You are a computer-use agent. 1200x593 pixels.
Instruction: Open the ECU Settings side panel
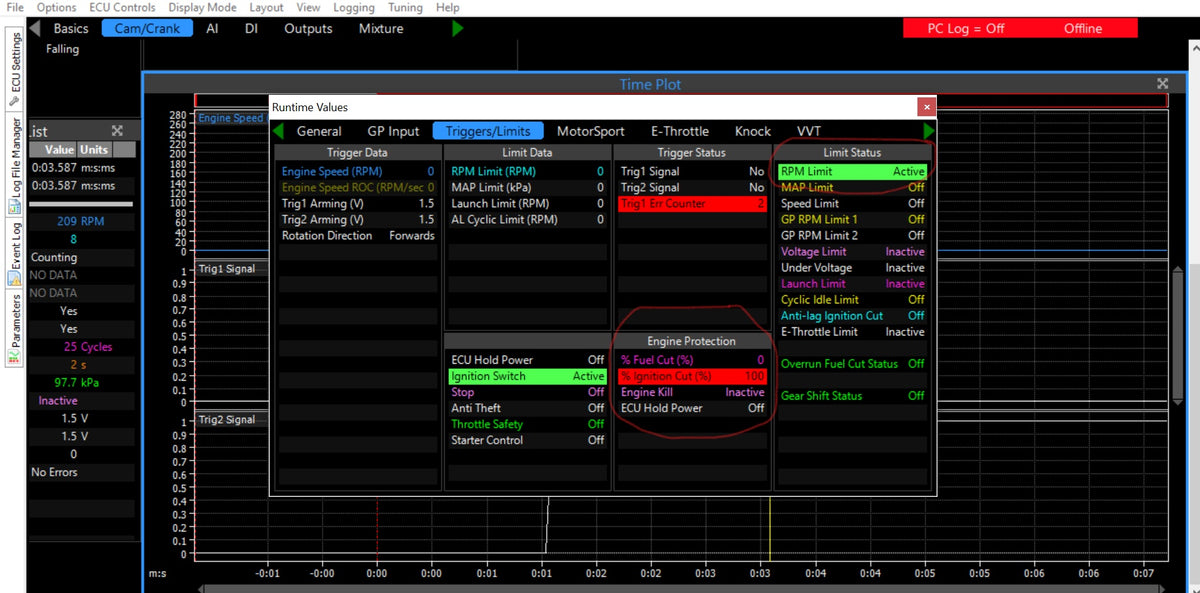15,67
